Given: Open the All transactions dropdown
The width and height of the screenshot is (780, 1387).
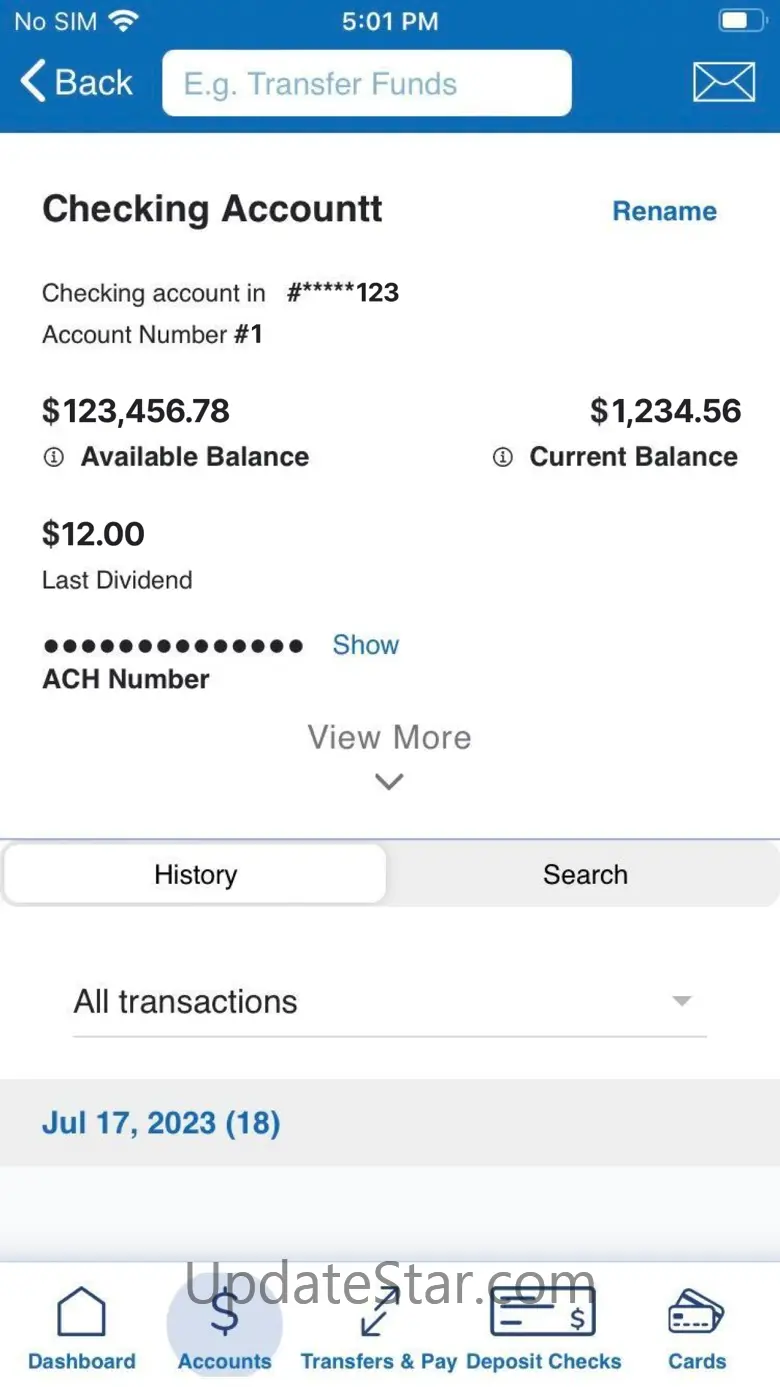Looking at the screenshot, I should tap(389, 1002).
